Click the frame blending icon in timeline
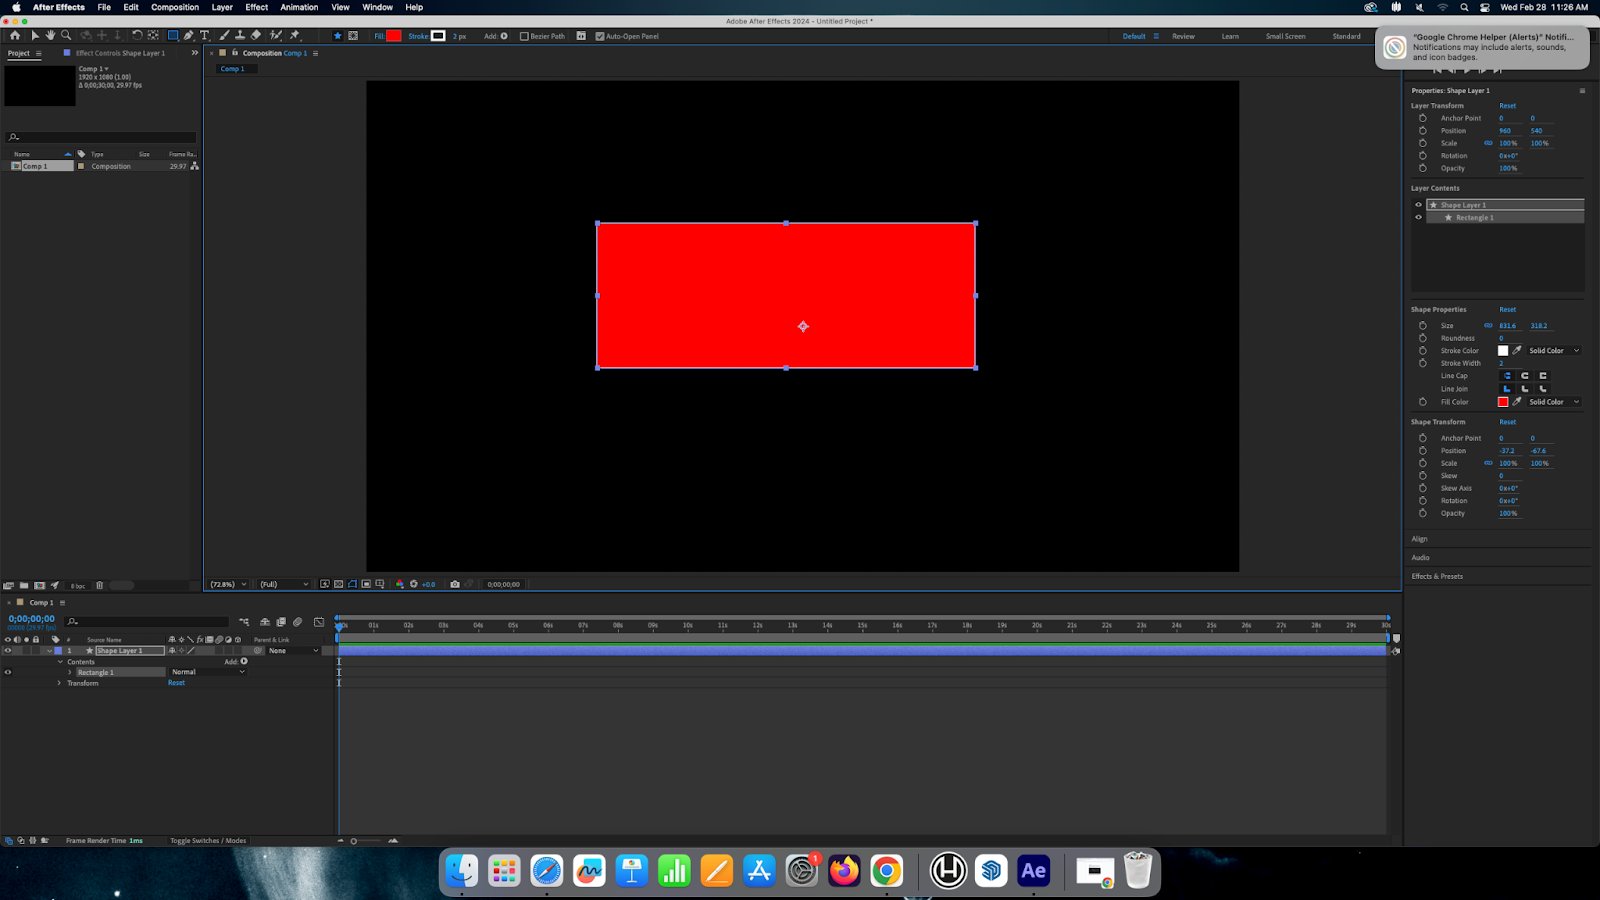Image resolution: width=1600 pixels, height=900 pixels. click(x=281, y=622)
